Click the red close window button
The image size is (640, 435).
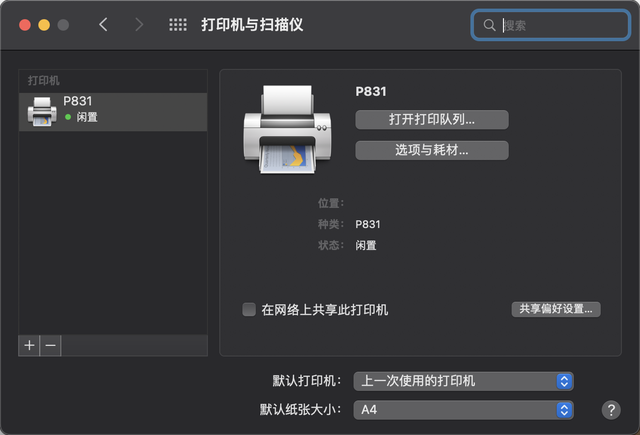24,25
